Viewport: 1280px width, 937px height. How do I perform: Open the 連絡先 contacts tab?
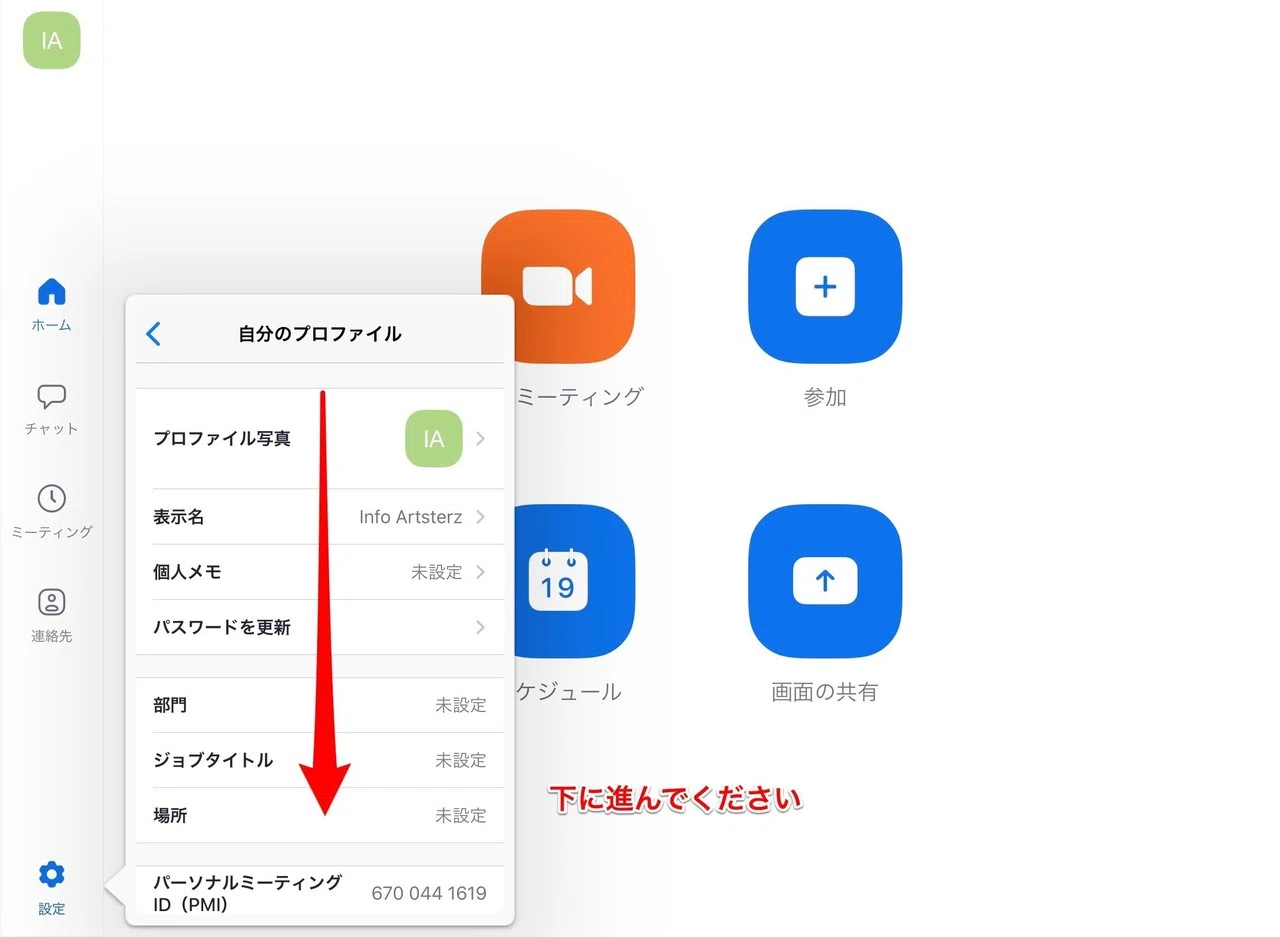52,615
